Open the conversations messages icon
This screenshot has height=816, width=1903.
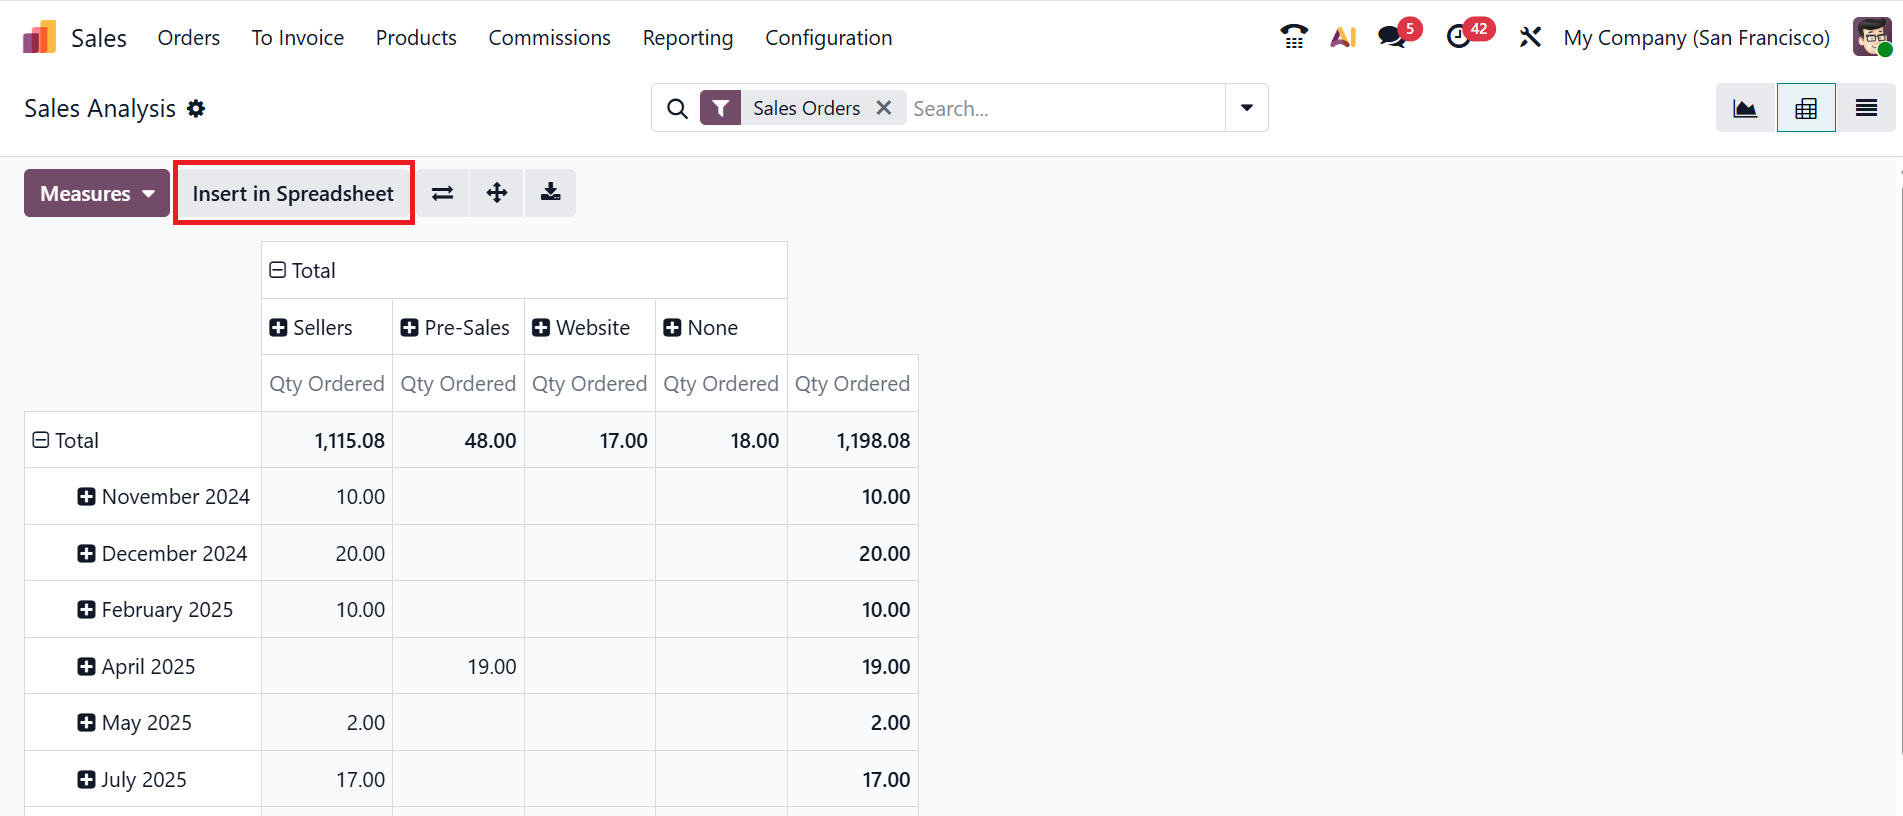pyautogui.click(x=1391, y=38)
